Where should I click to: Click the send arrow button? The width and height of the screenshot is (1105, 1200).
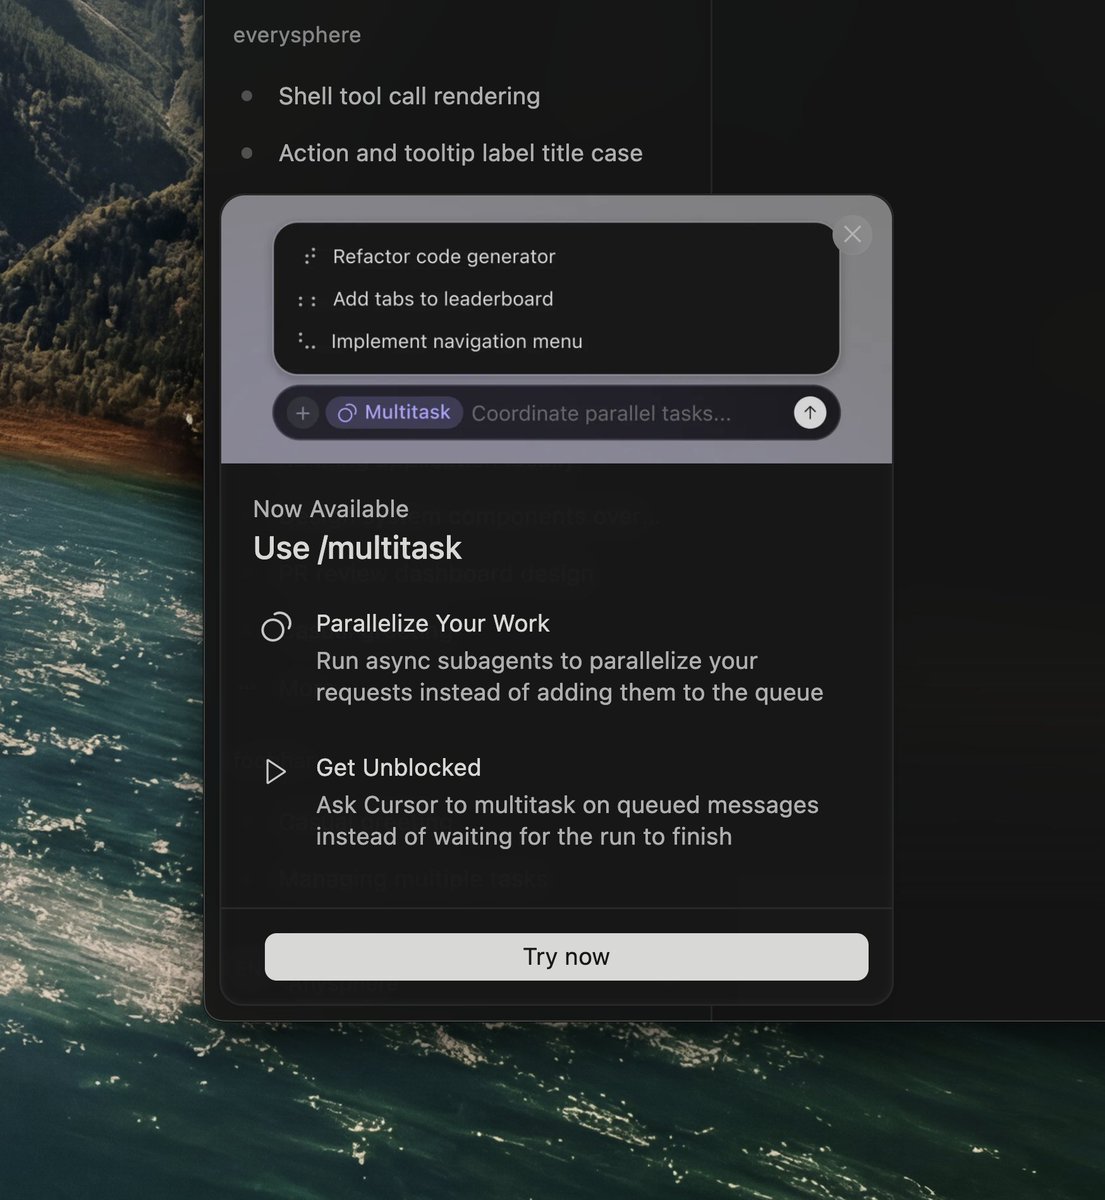(810, 412)
